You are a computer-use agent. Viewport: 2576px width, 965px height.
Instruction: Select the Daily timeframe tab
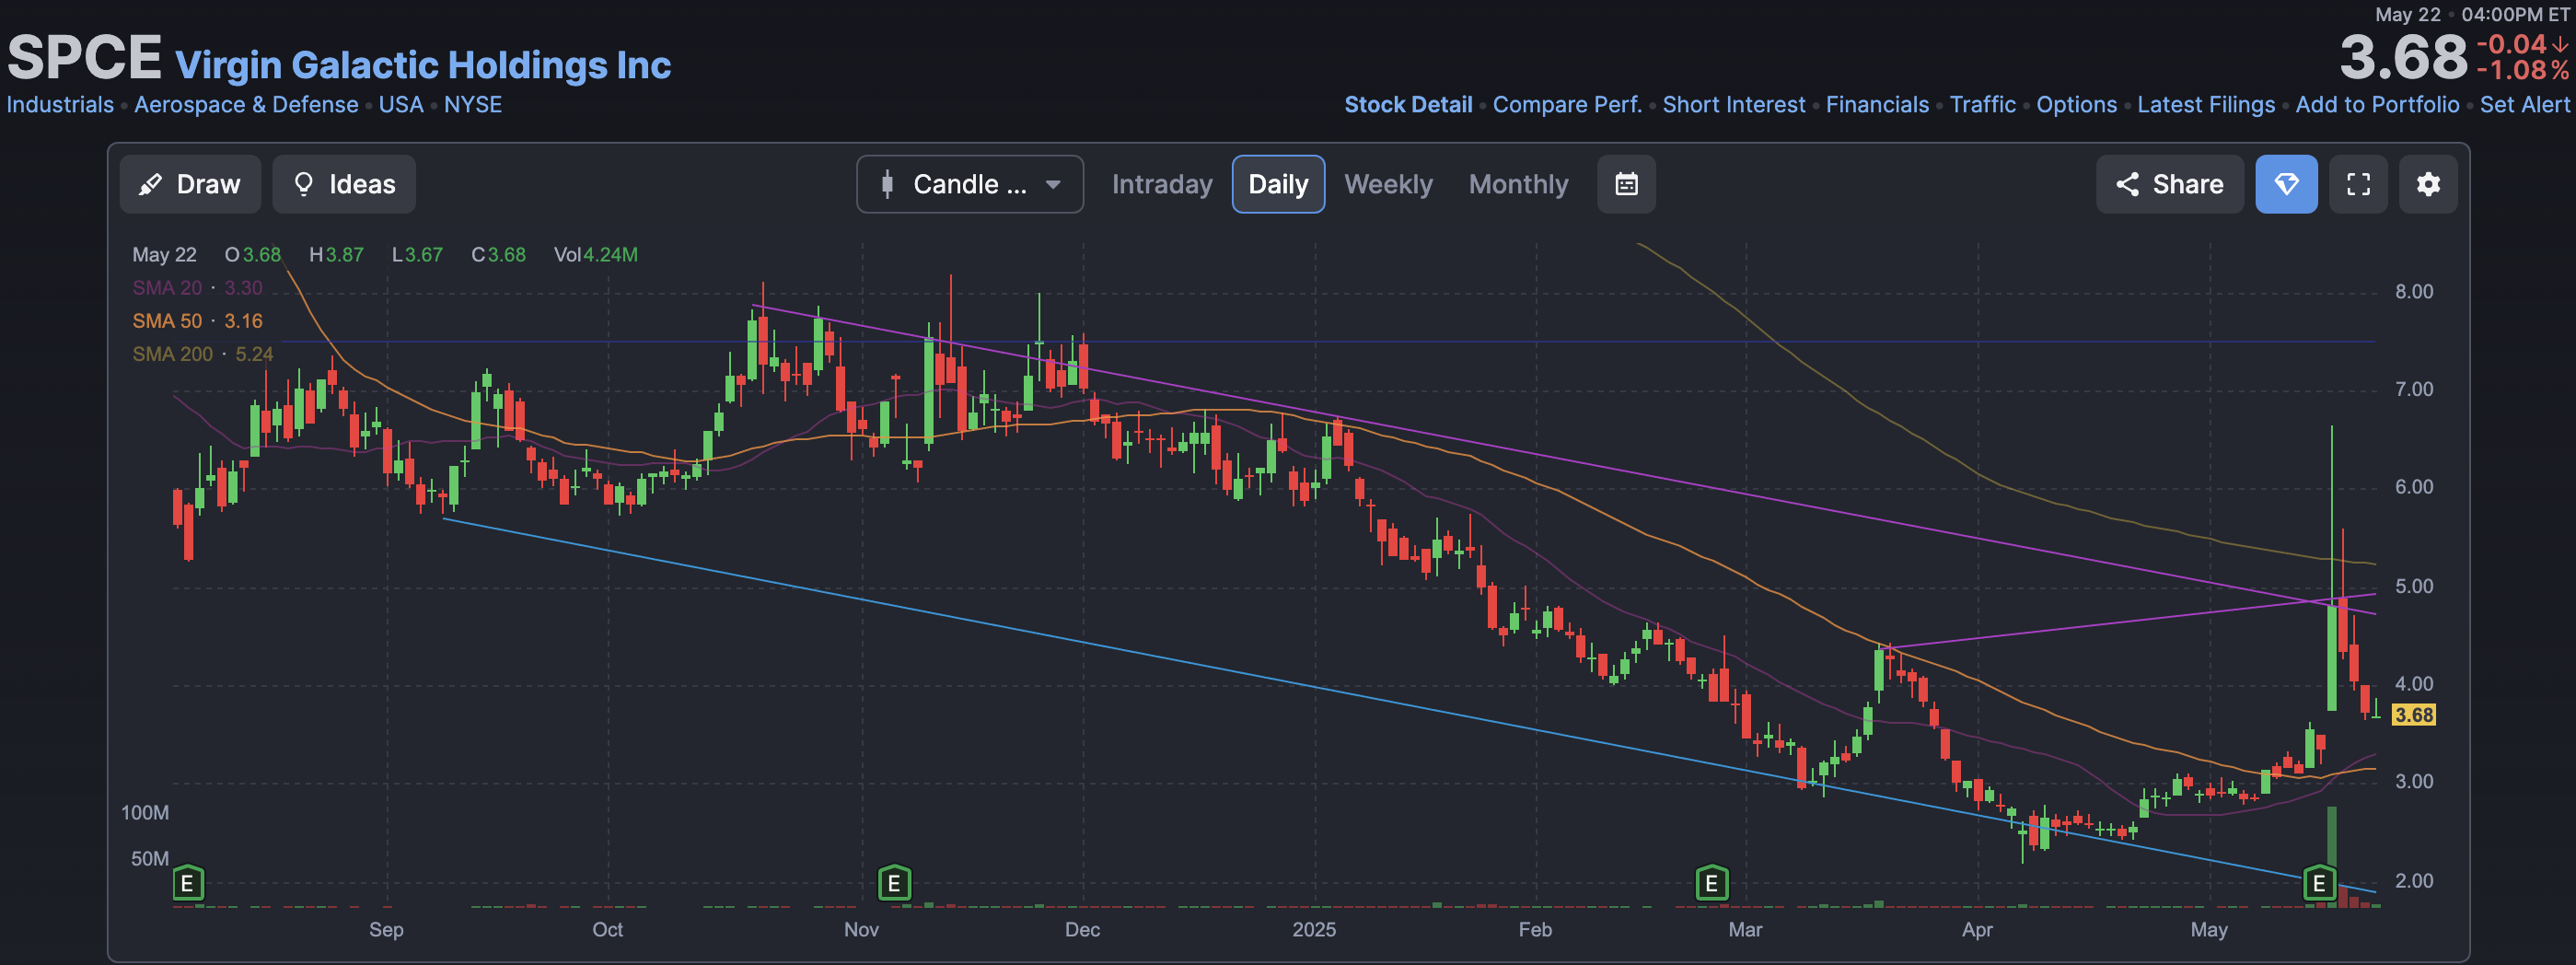[1278, 184]
